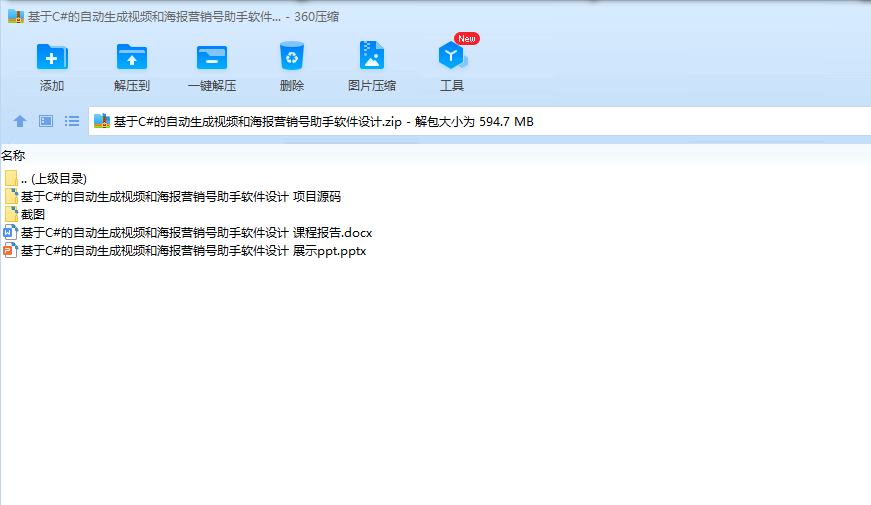Click the folder icon of 截图
The image size is (871, 505).
click(11, 214)
